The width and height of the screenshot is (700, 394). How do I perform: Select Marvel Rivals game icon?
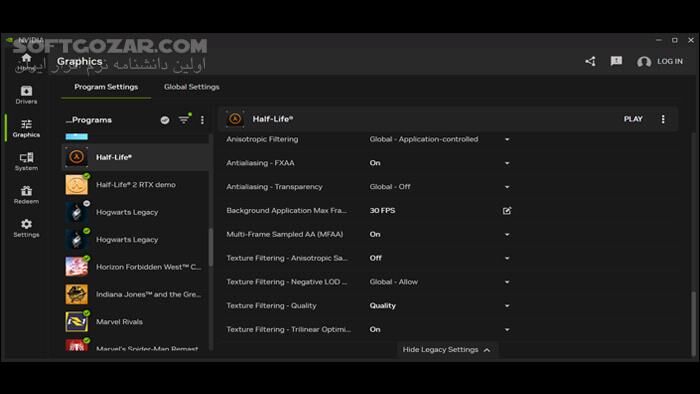[76, 322]
